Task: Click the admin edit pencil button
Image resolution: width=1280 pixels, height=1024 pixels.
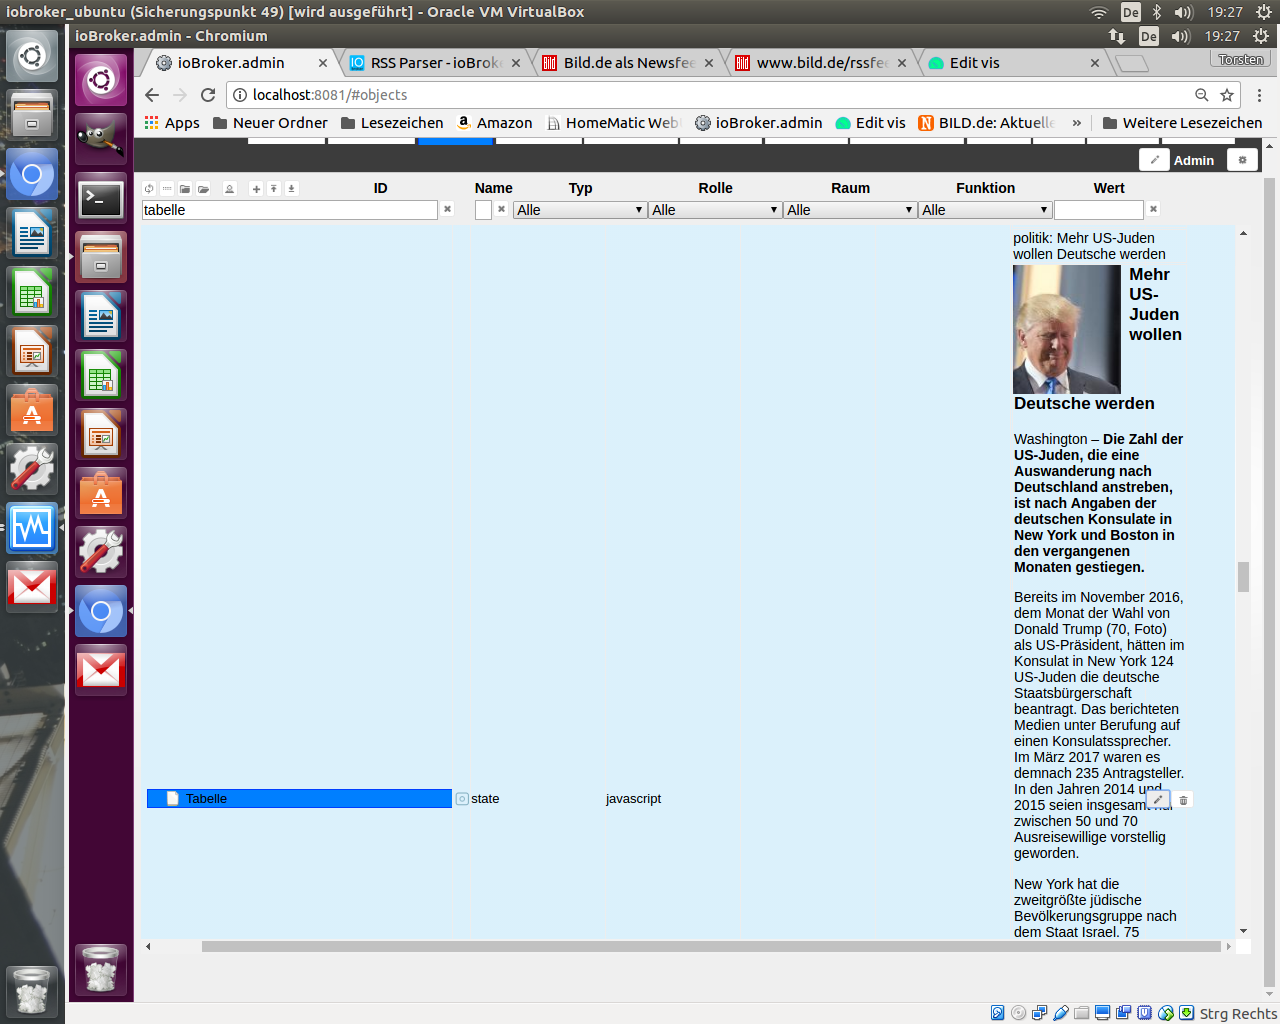Action: (1154, 160)
